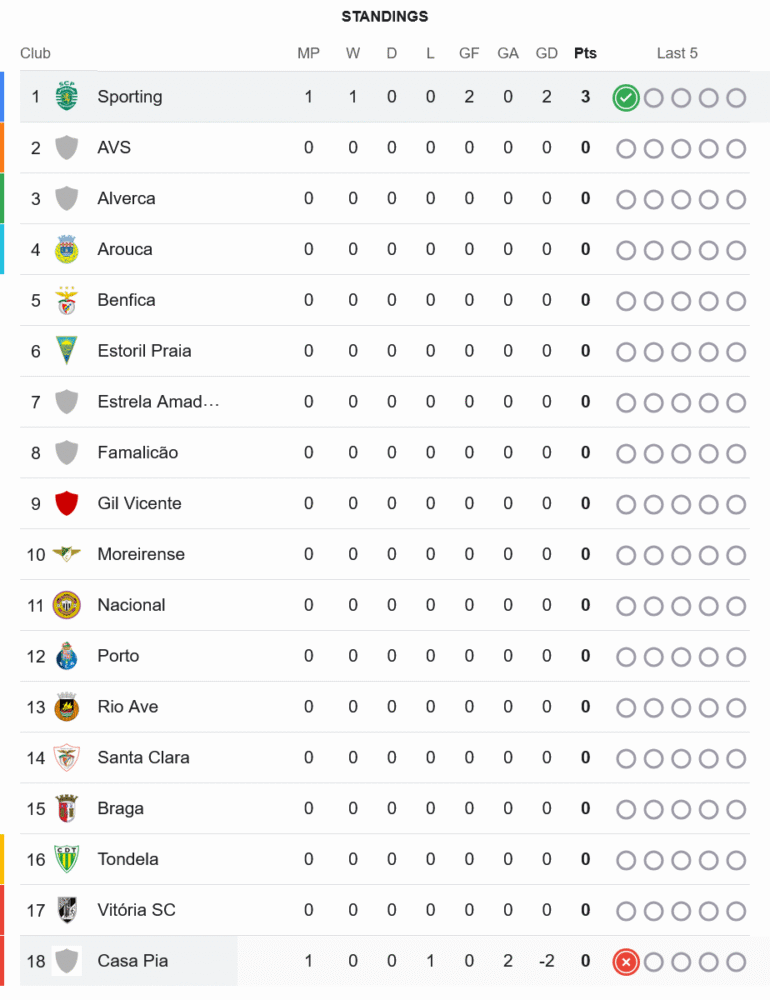Click the Porto club crest icon
The height and width of the screenshot is (1000, 770).
tap(67, 656)
